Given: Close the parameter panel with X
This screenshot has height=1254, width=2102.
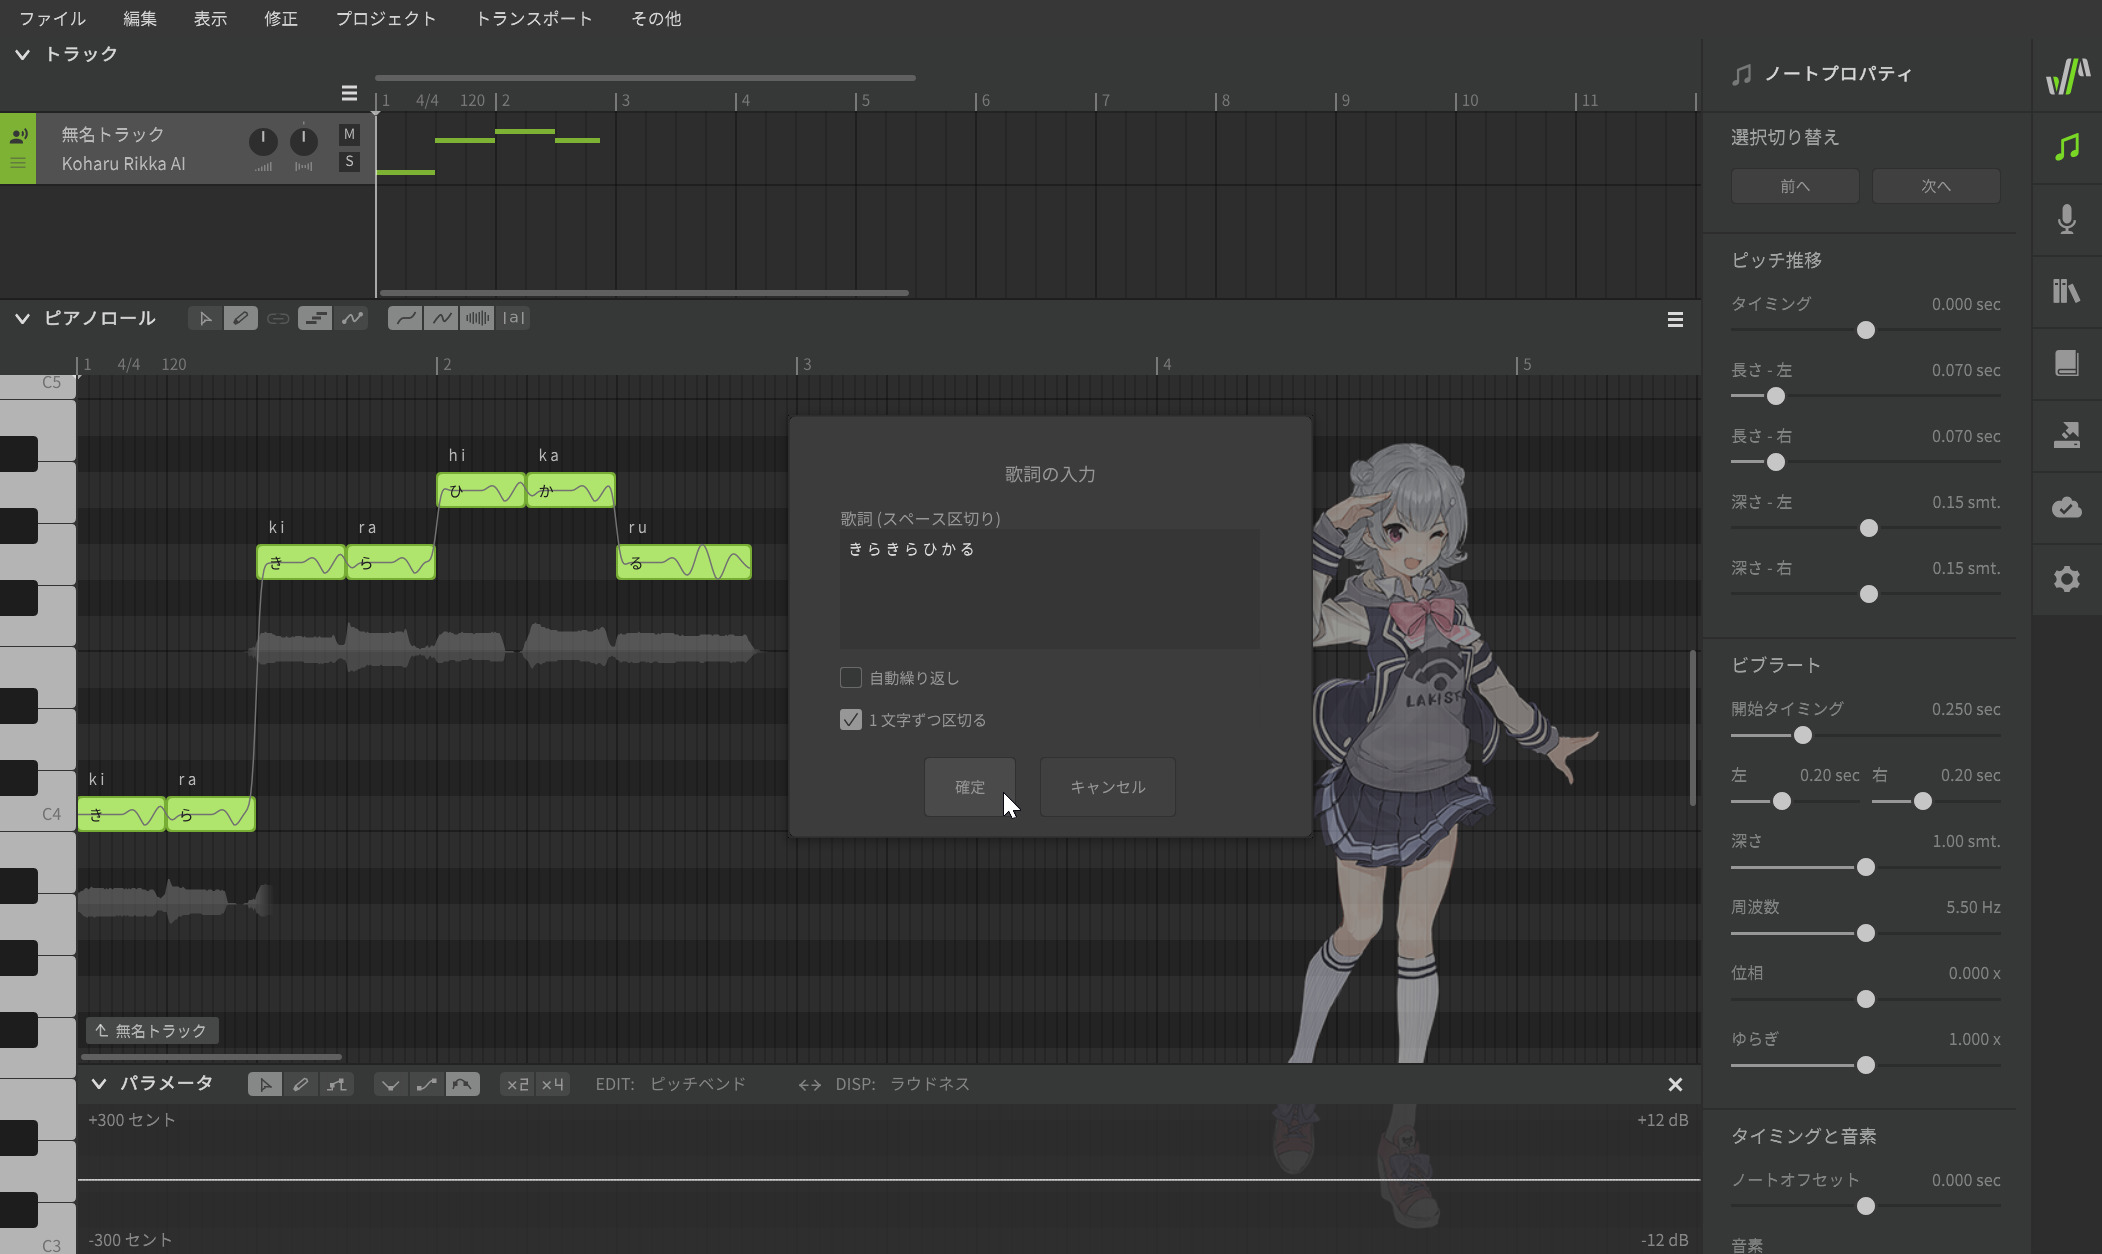Looking at the screenshot, I should [1675, 1085].
